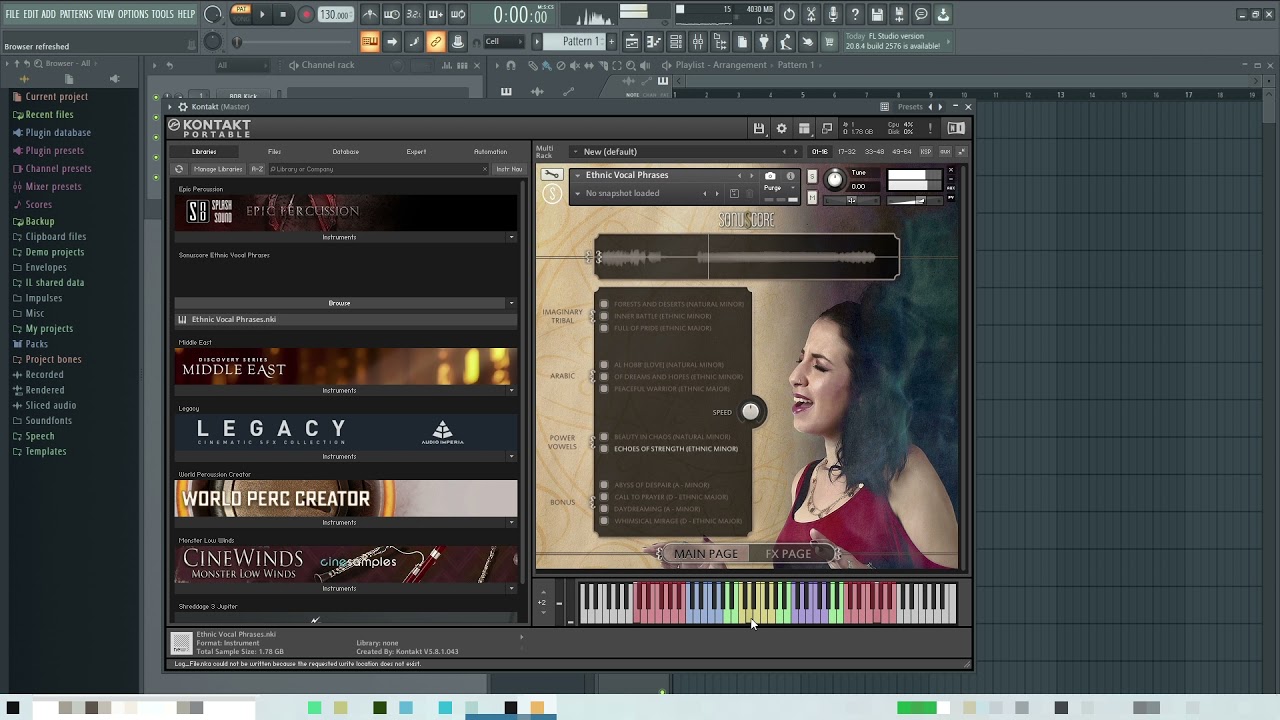Open instrument edit wrench icon
Image resolution: width=1280 pixels, height=720 pixels.
(551, 175)
